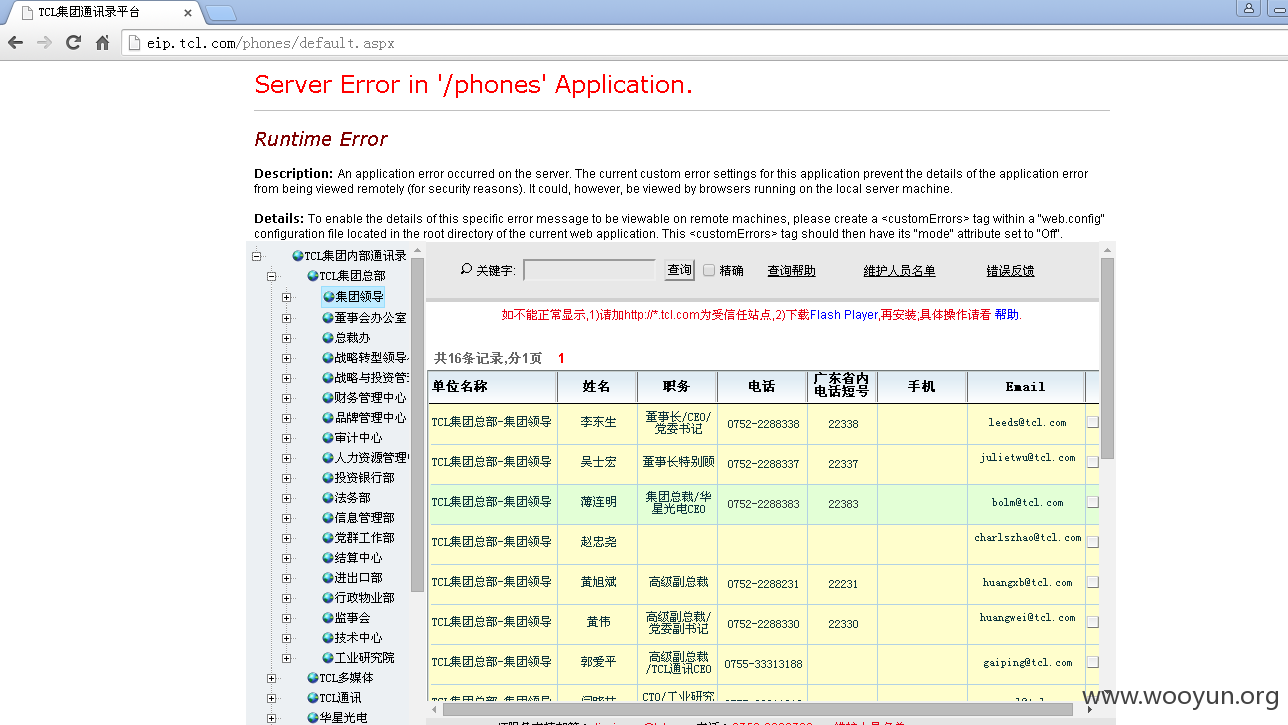Tick the checkbox in gaiping@tcl.com row

coord(1093,662)
